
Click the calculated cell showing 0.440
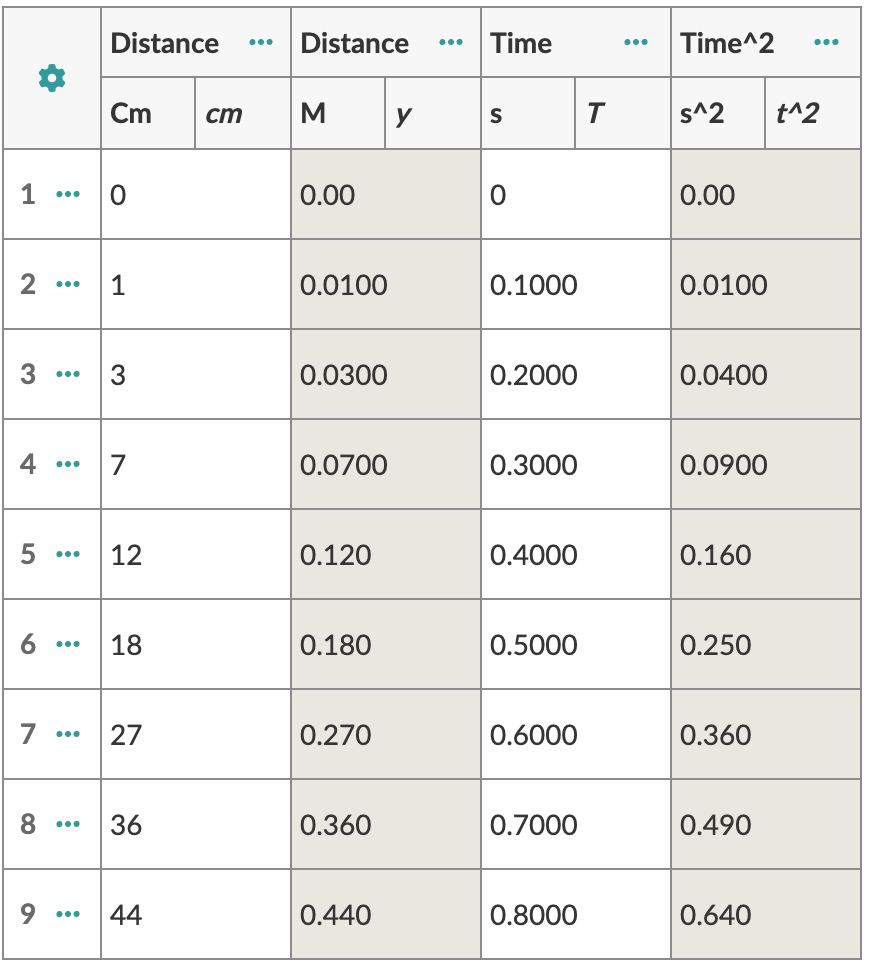click(385, 914)
